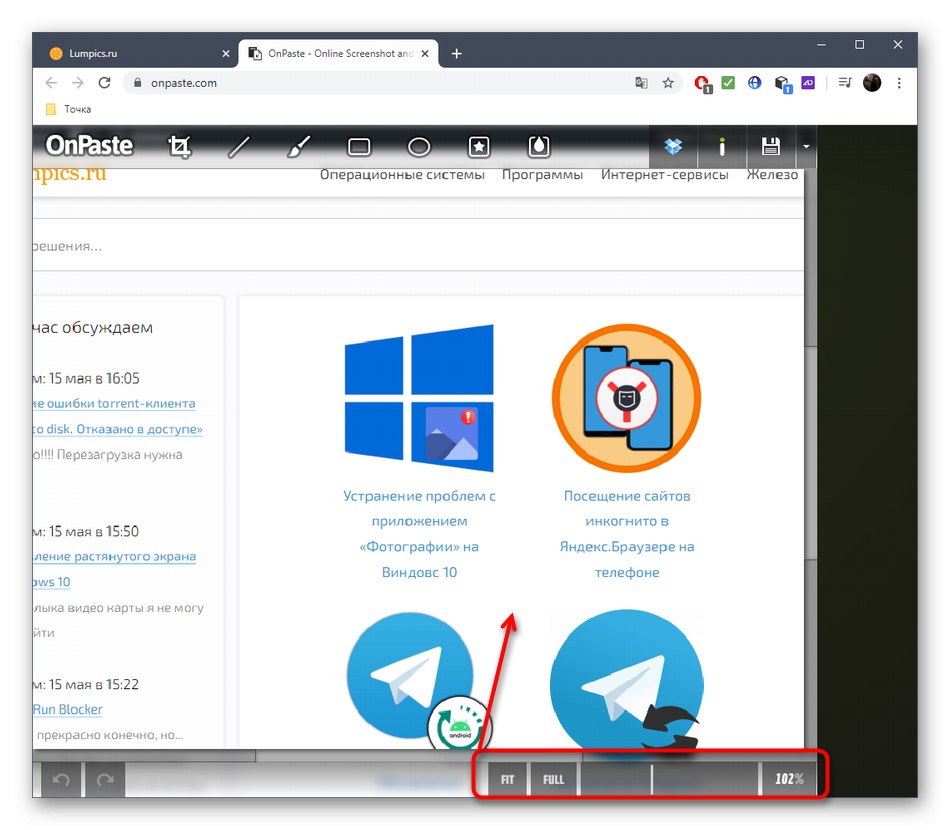Click the FIT zoom button
The width and height of the screenshot is (950, 830).
pyautogui.click(x=505, y=778)
